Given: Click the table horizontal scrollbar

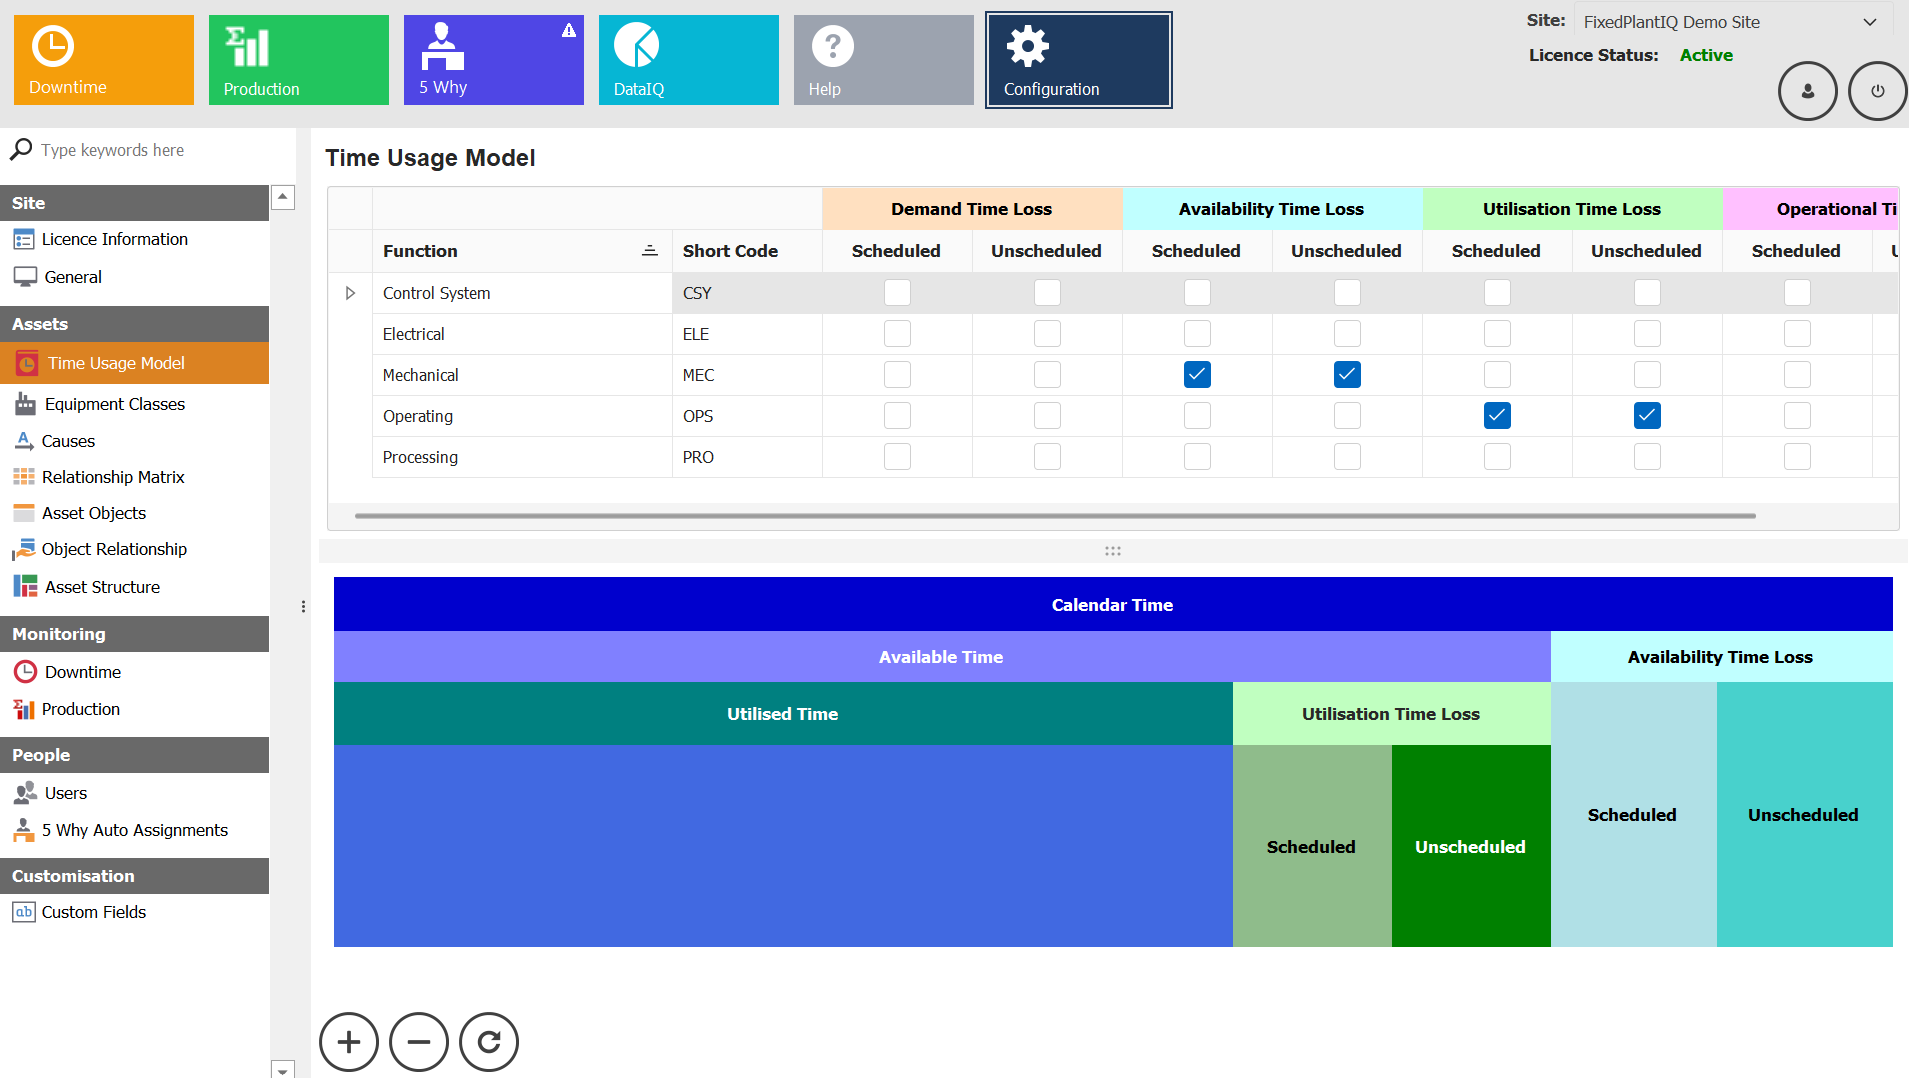Looking at the screenshot, I should coord(1055,516).
